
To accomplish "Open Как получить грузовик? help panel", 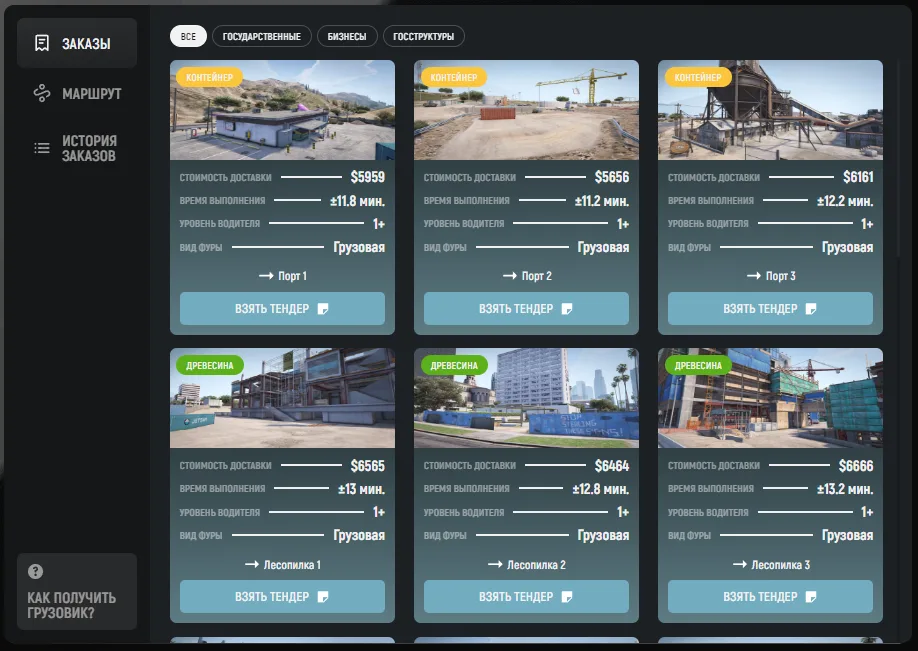I will (x=77, y=591).
